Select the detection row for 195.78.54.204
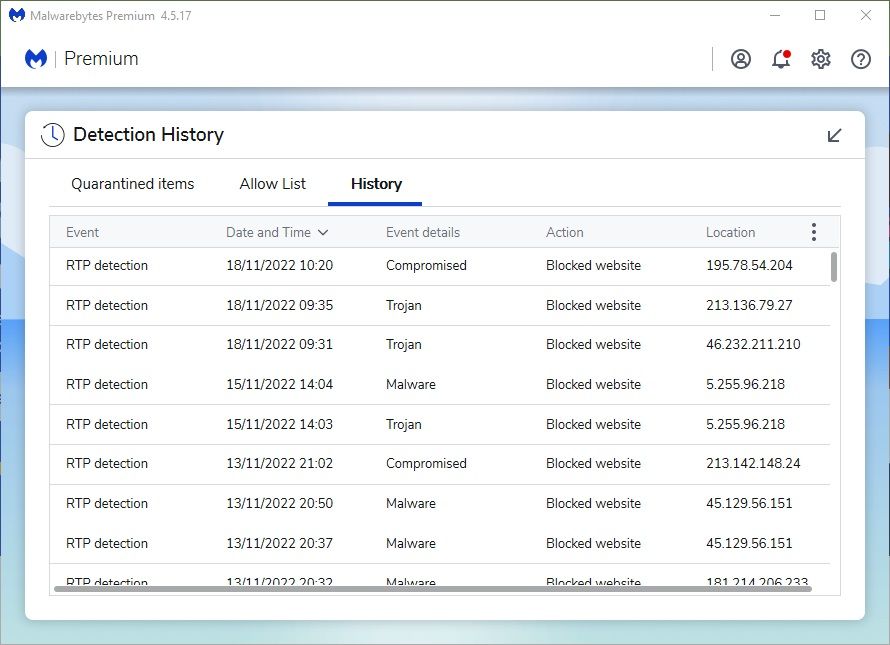 (x=440, y=266)
